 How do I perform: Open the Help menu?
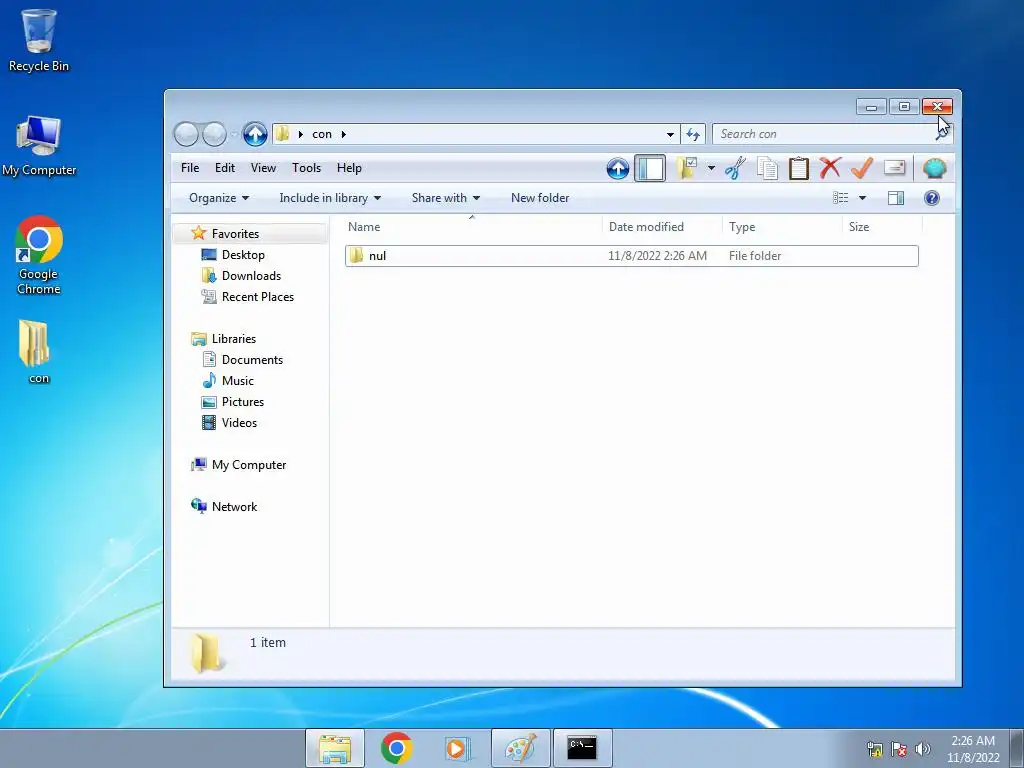[349, 168]
